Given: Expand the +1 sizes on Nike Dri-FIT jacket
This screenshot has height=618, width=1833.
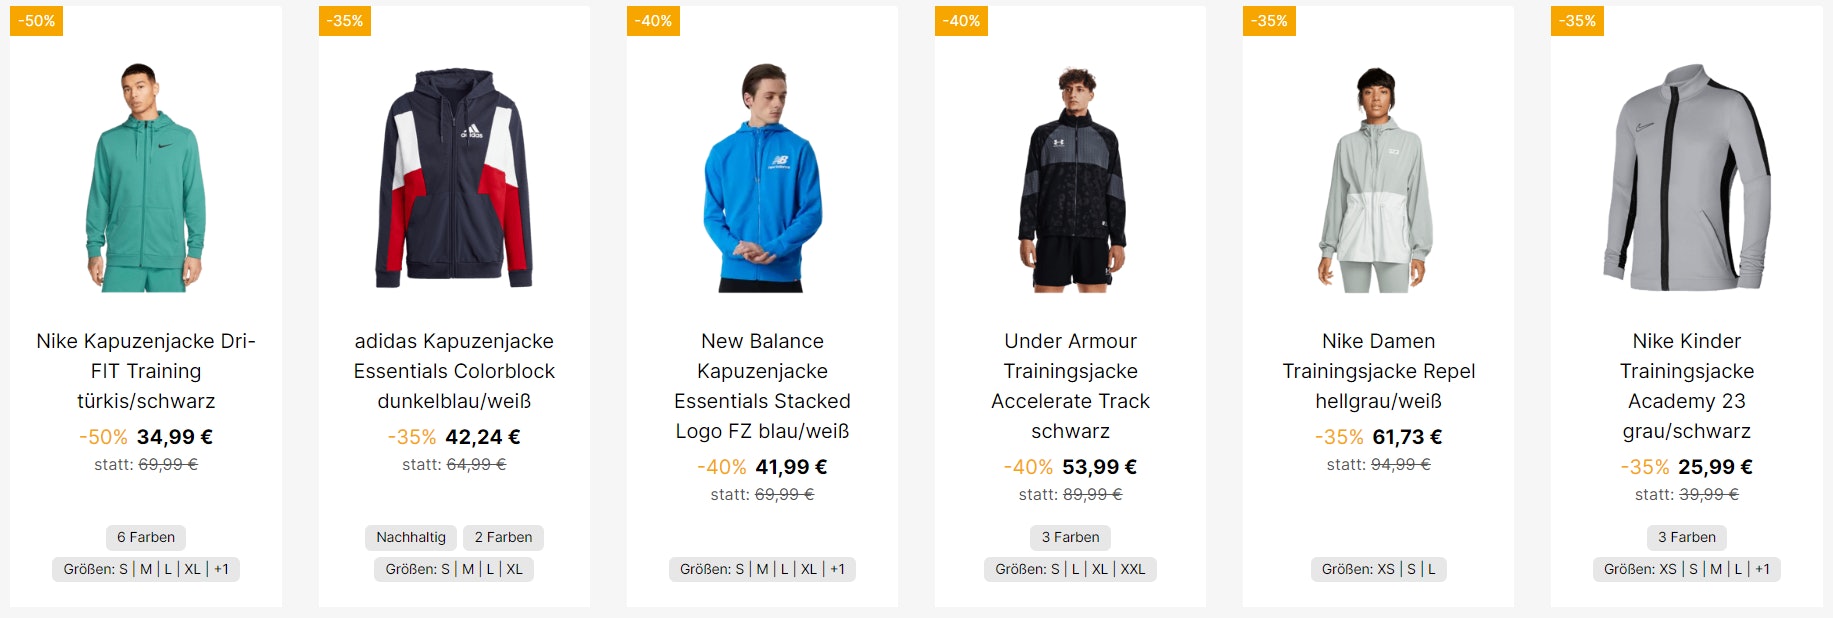Looking at the screenshot, I should 219,569.
